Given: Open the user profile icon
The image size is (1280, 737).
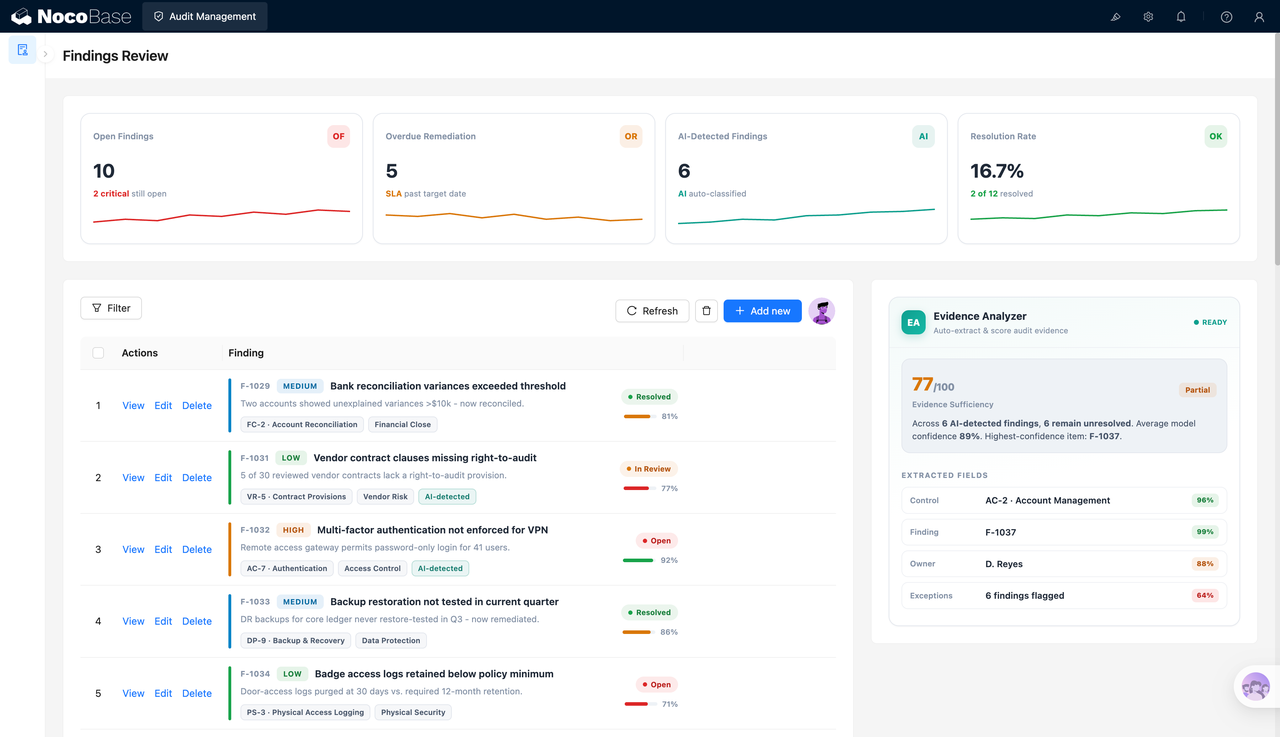Looking at the screenshot, I should point(1259,17).
